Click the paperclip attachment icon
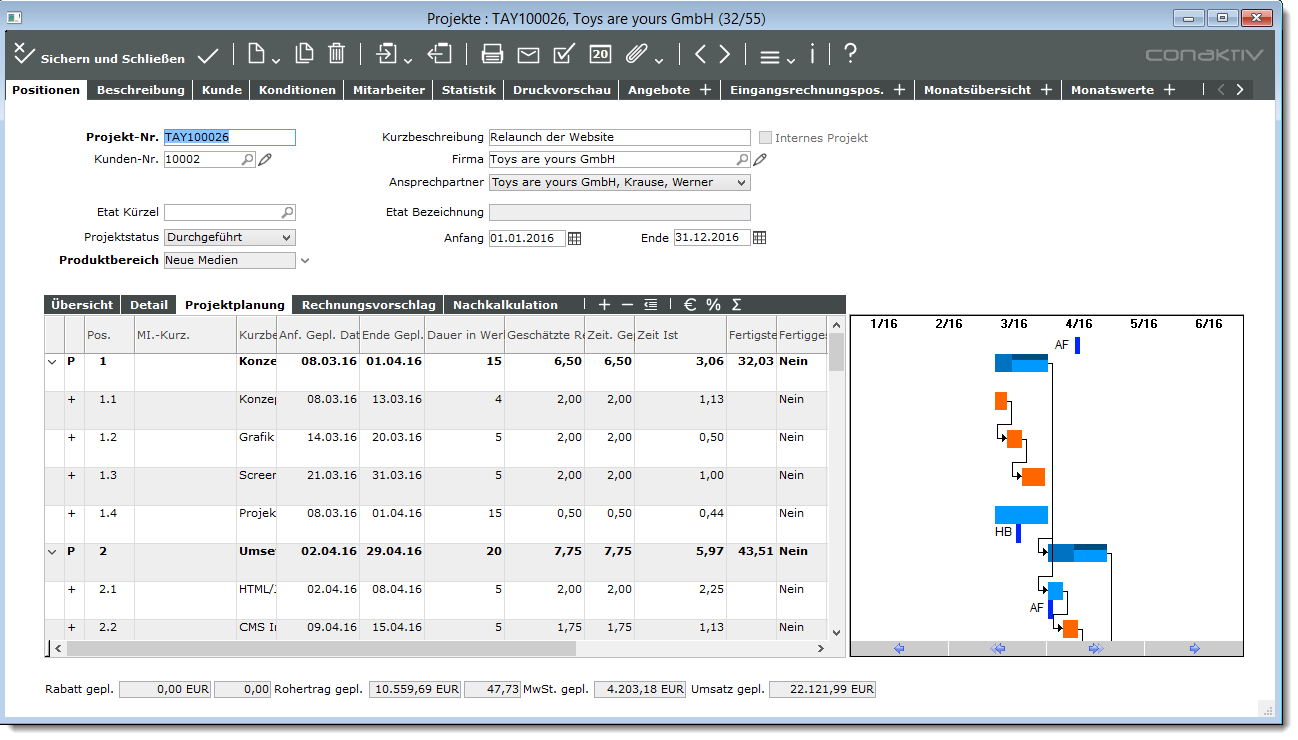Screen dimensions: 1298x740 (x=635, y=54)
